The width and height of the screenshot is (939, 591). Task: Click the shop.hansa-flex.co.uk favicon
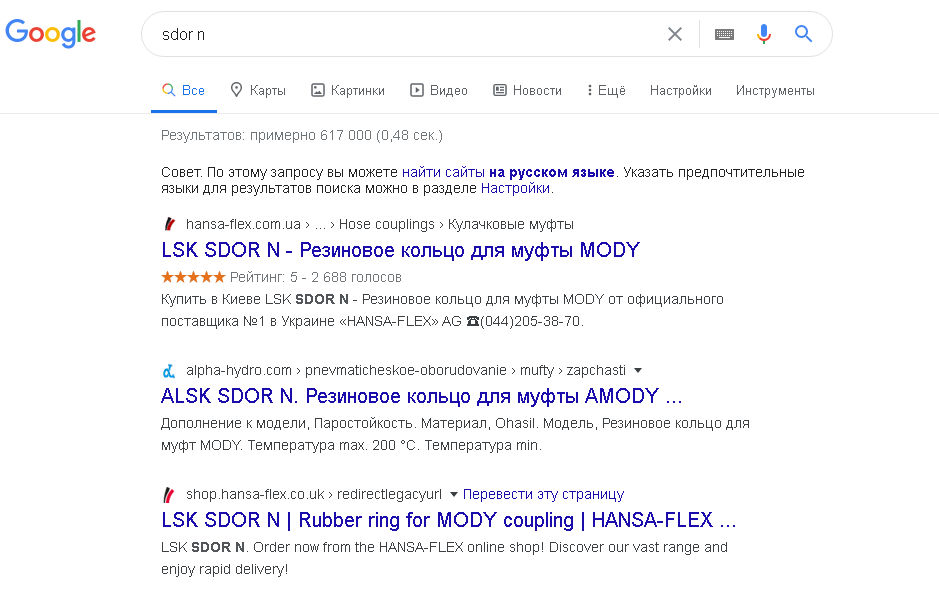pyautogui.click(x=169, y=494)
